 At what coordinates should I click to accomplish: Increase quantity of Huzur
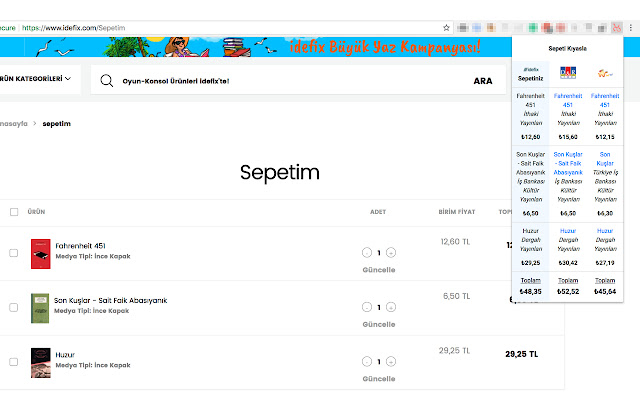click(391, 362)
